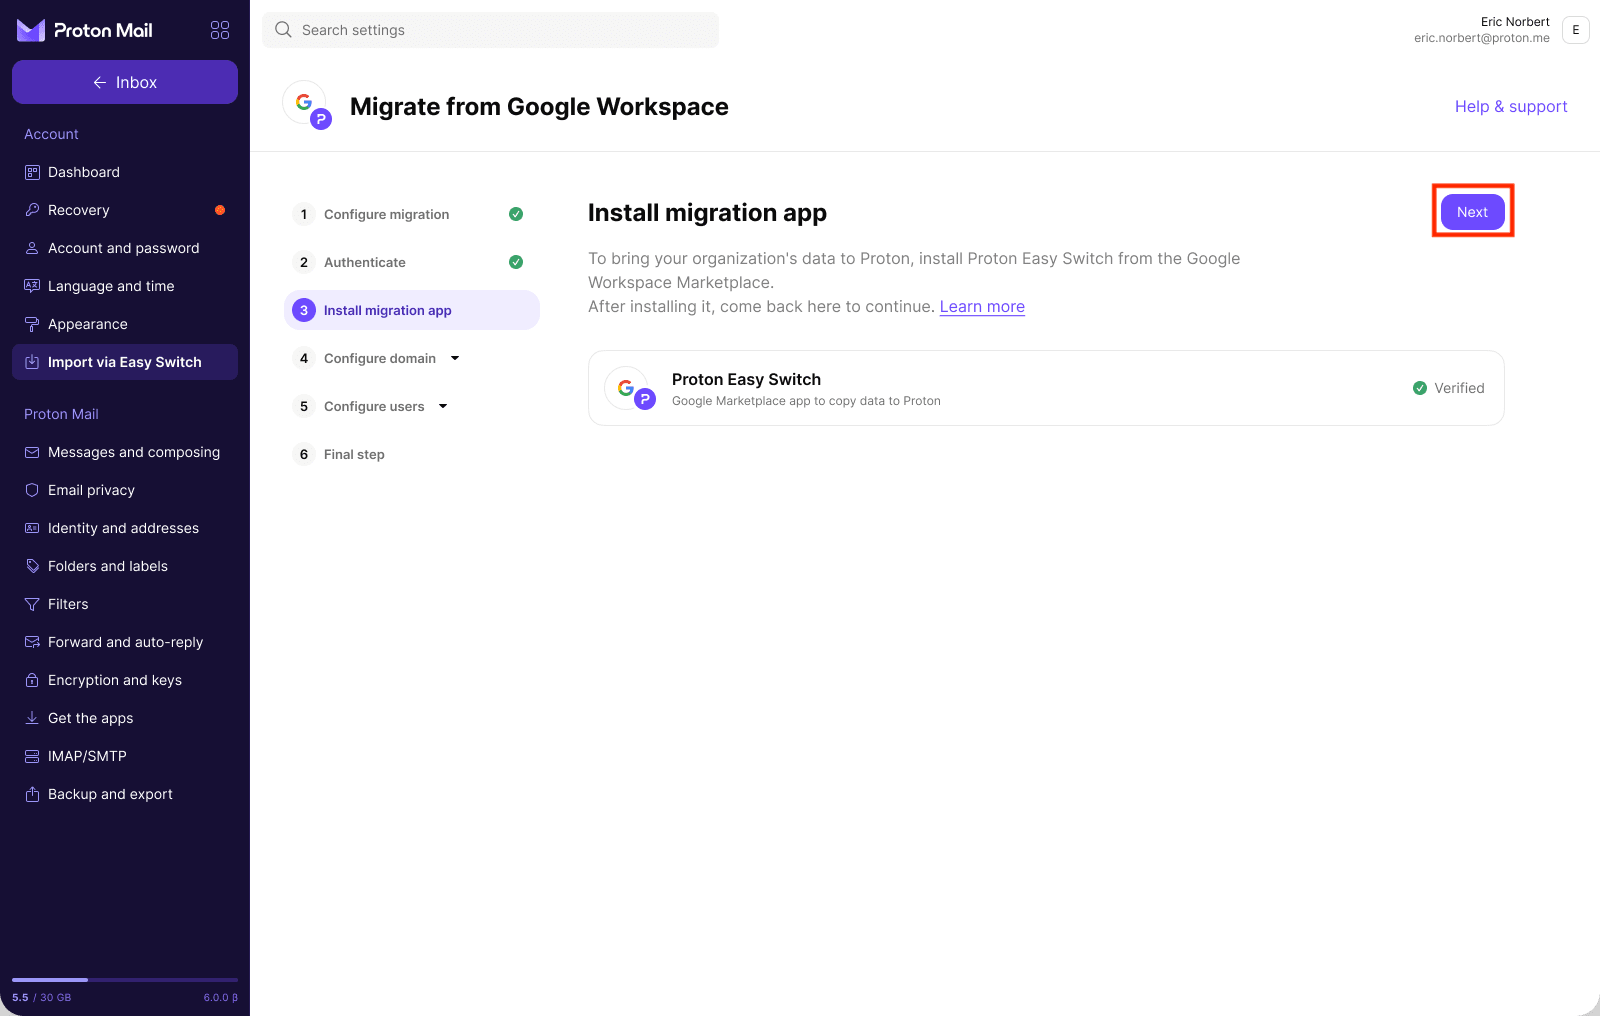Open Folders and labels settings
Viewport: 1600px width, 1016px height.
pyautogui.click(x=125, y=566)
